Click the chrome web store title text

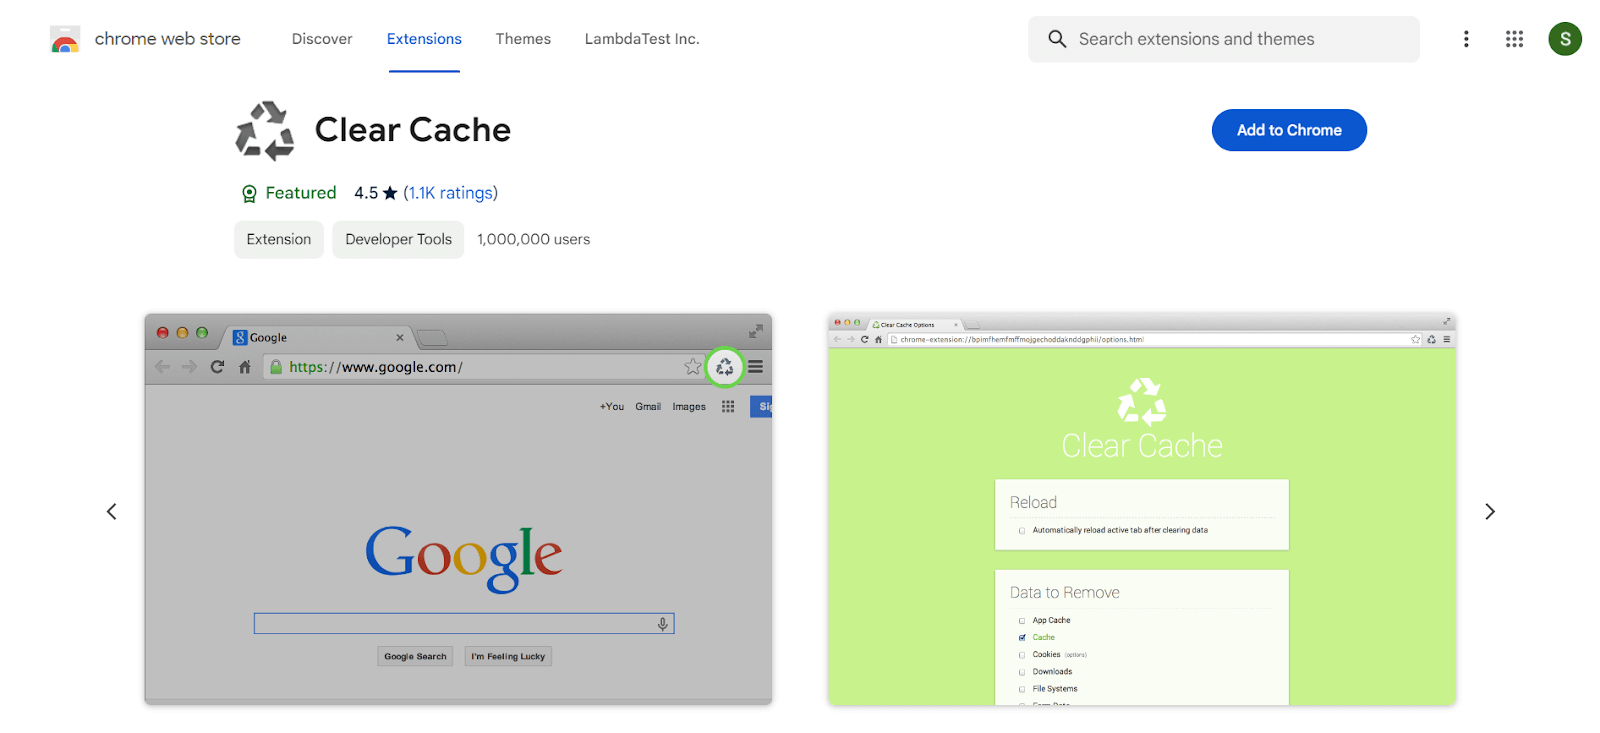coord(168,39)
